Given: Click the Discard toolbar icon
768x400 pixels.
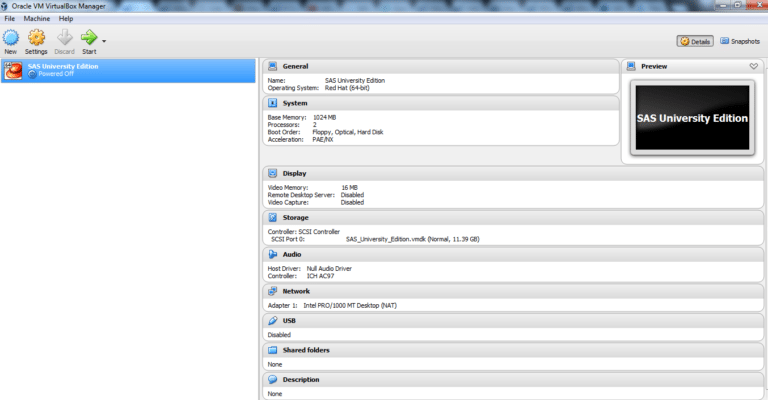Looking at the screenshot, I should pos(64,38).
